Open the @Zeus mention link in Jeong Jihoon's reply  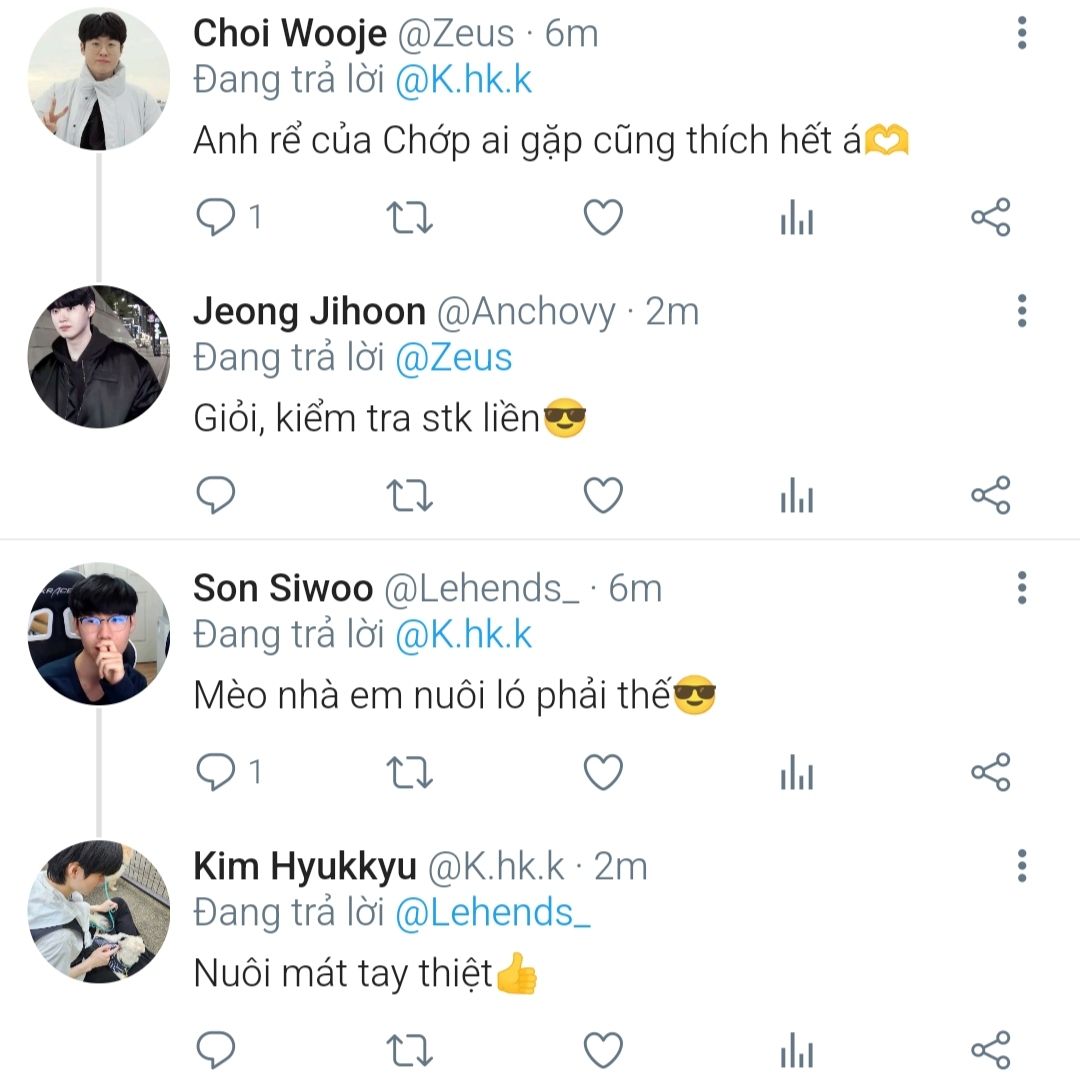(454, 358)
